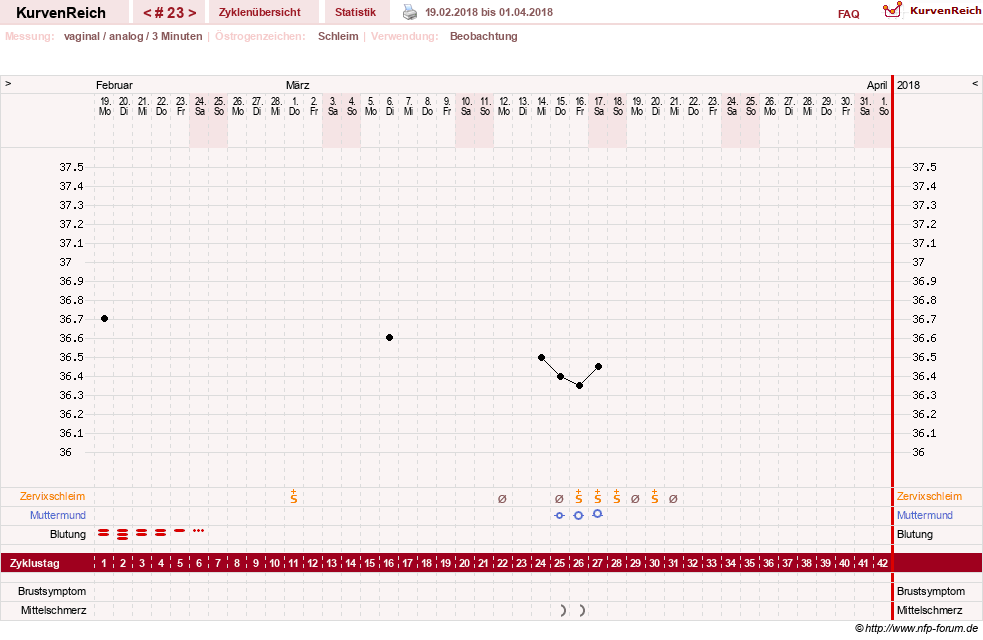Click the 'Schleim' Östrogenzeichen value

(x=338, y=36)
